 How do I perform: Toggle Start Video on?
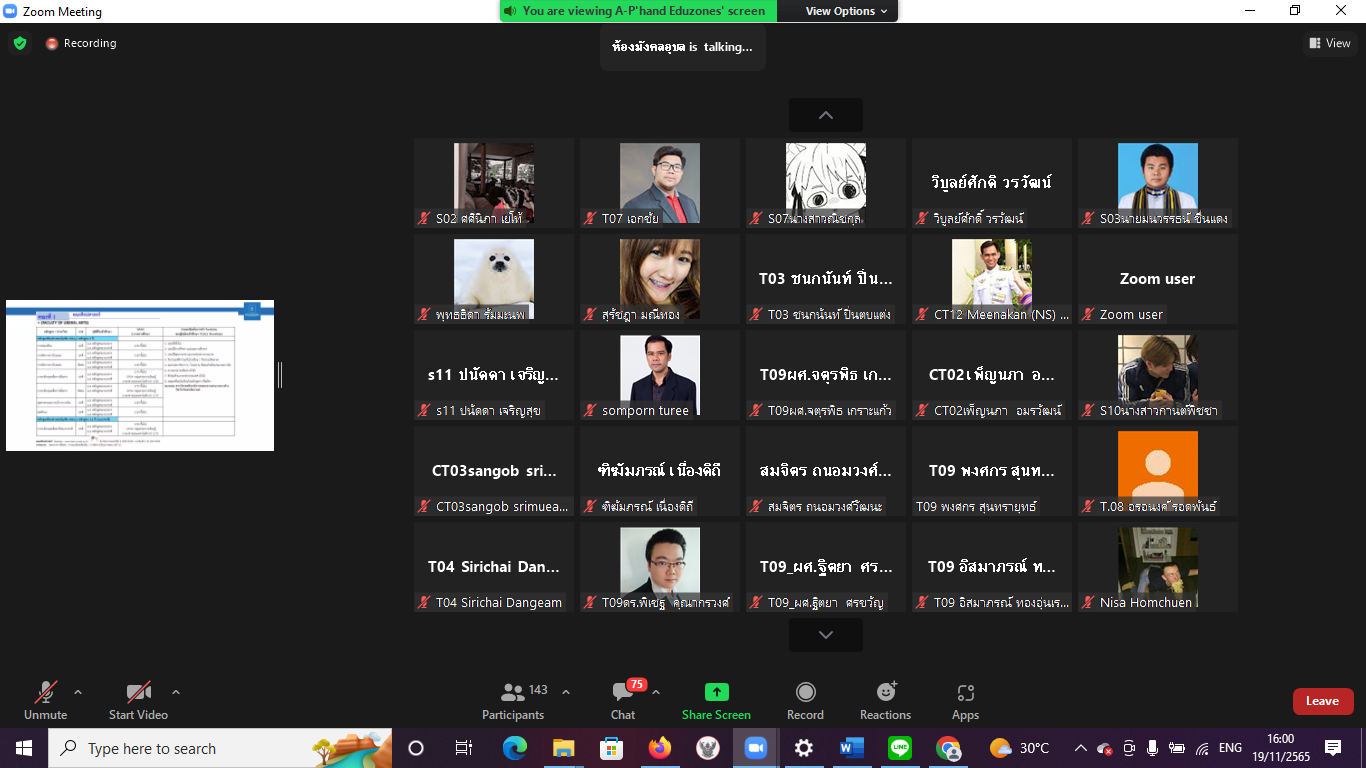(138, 699)
